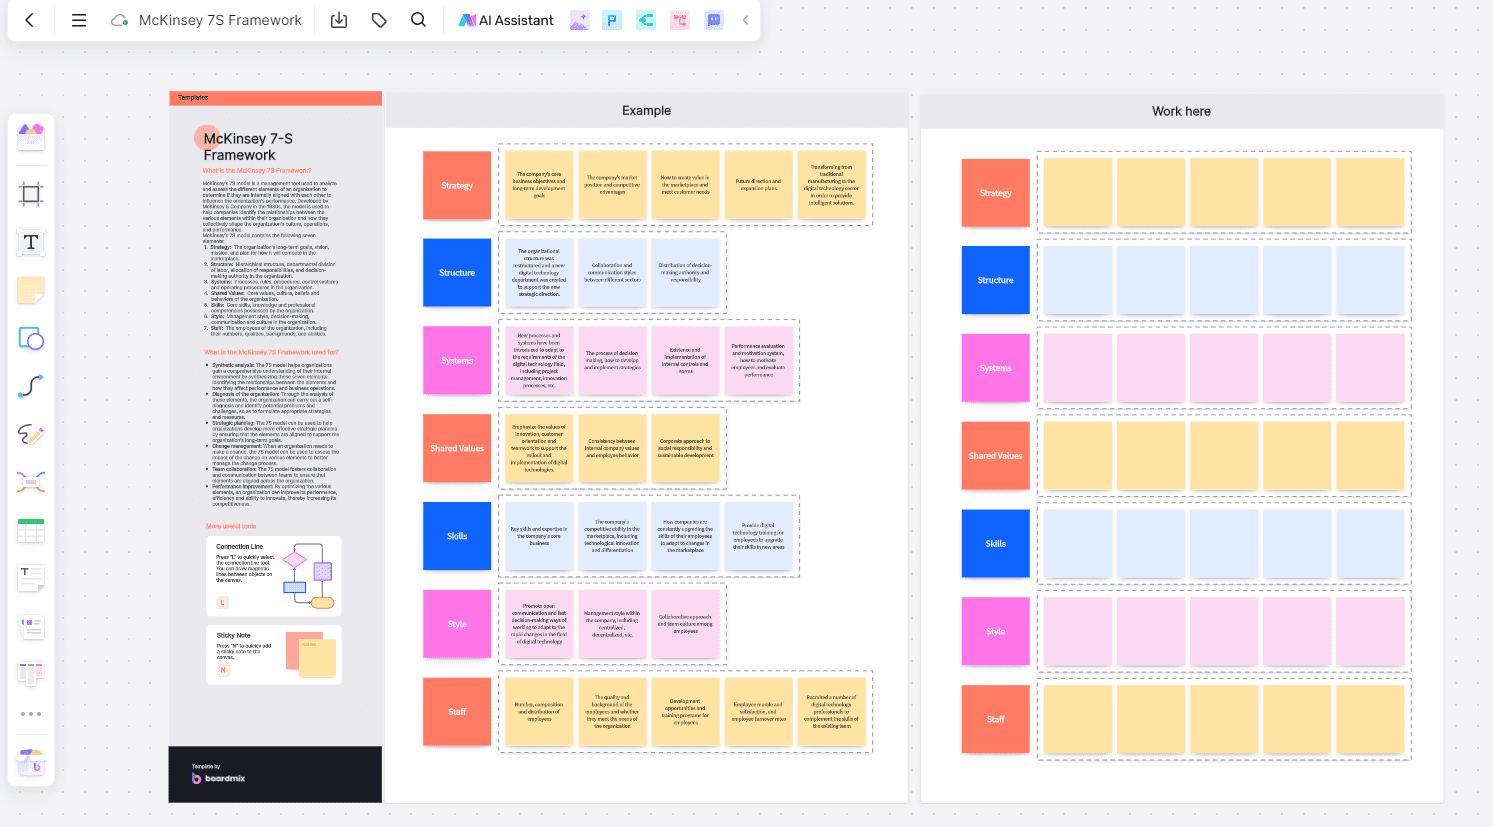Select the Frame tool
1493x827 pixels.
click(x=31, y=194)
